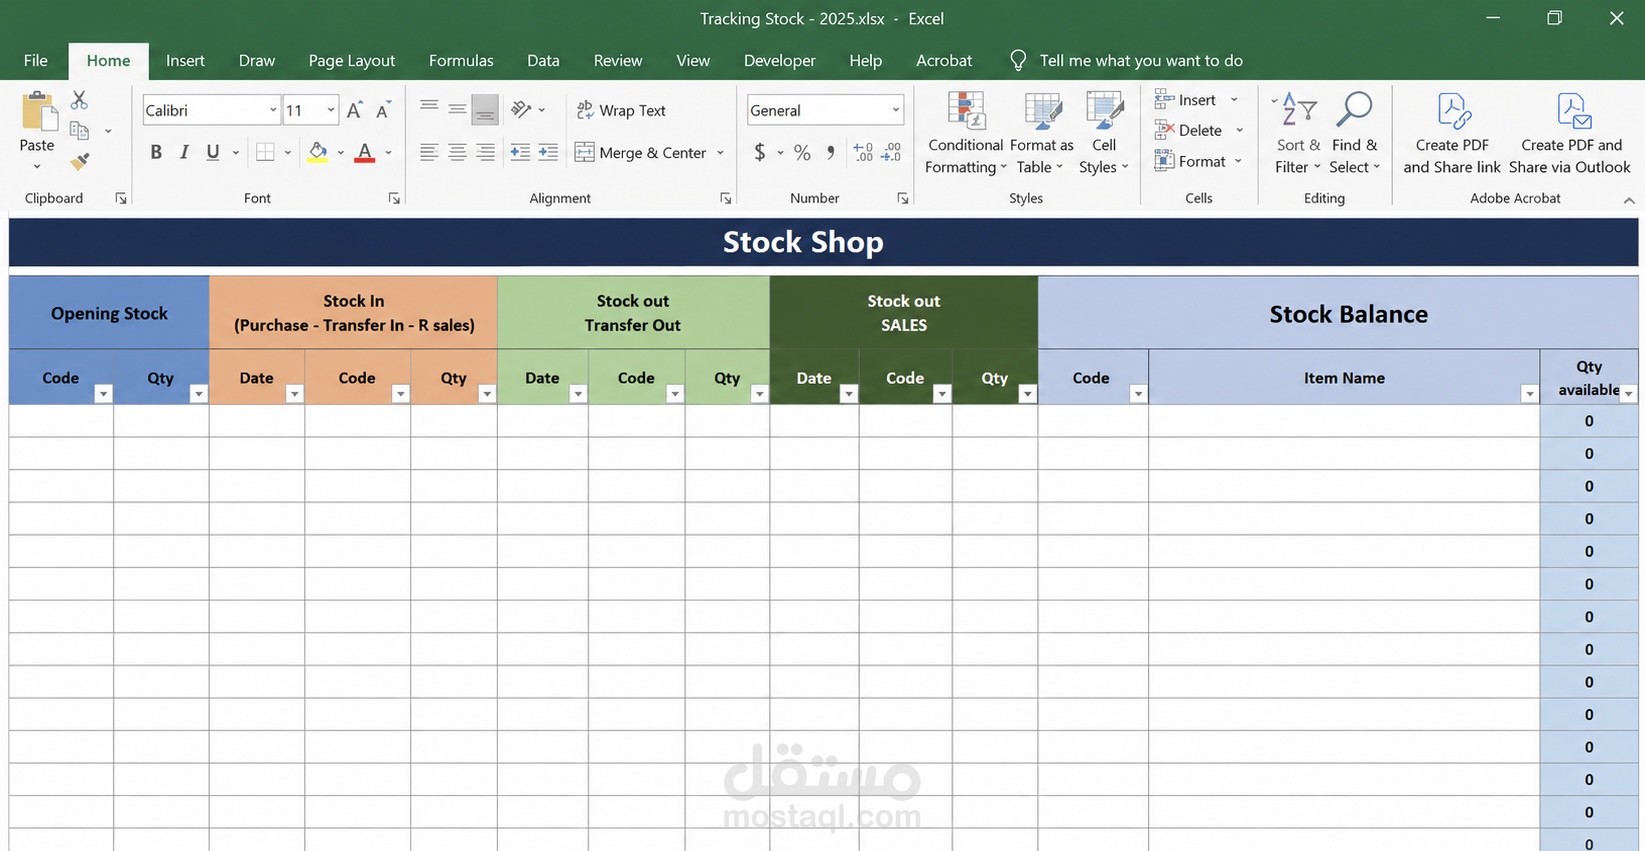Switch to the Data tab

click(543, 60)
